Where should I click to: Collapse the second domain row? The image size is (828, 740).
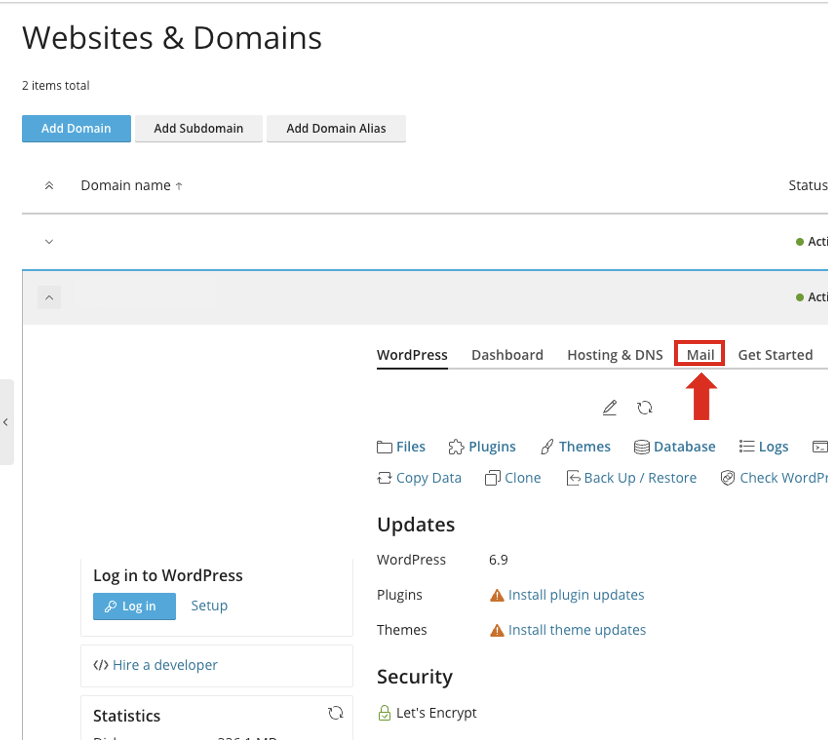point(49,297)
